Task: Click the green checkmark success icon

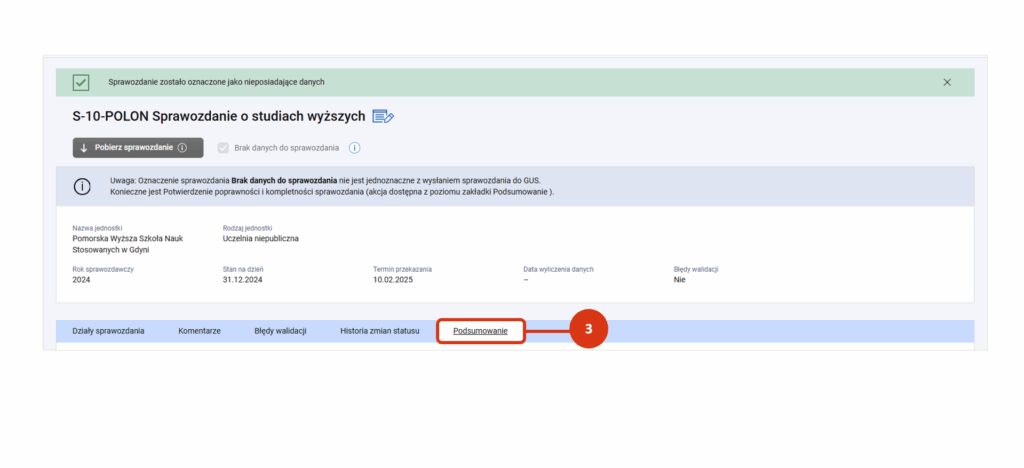Action: [x=81, y=82]
